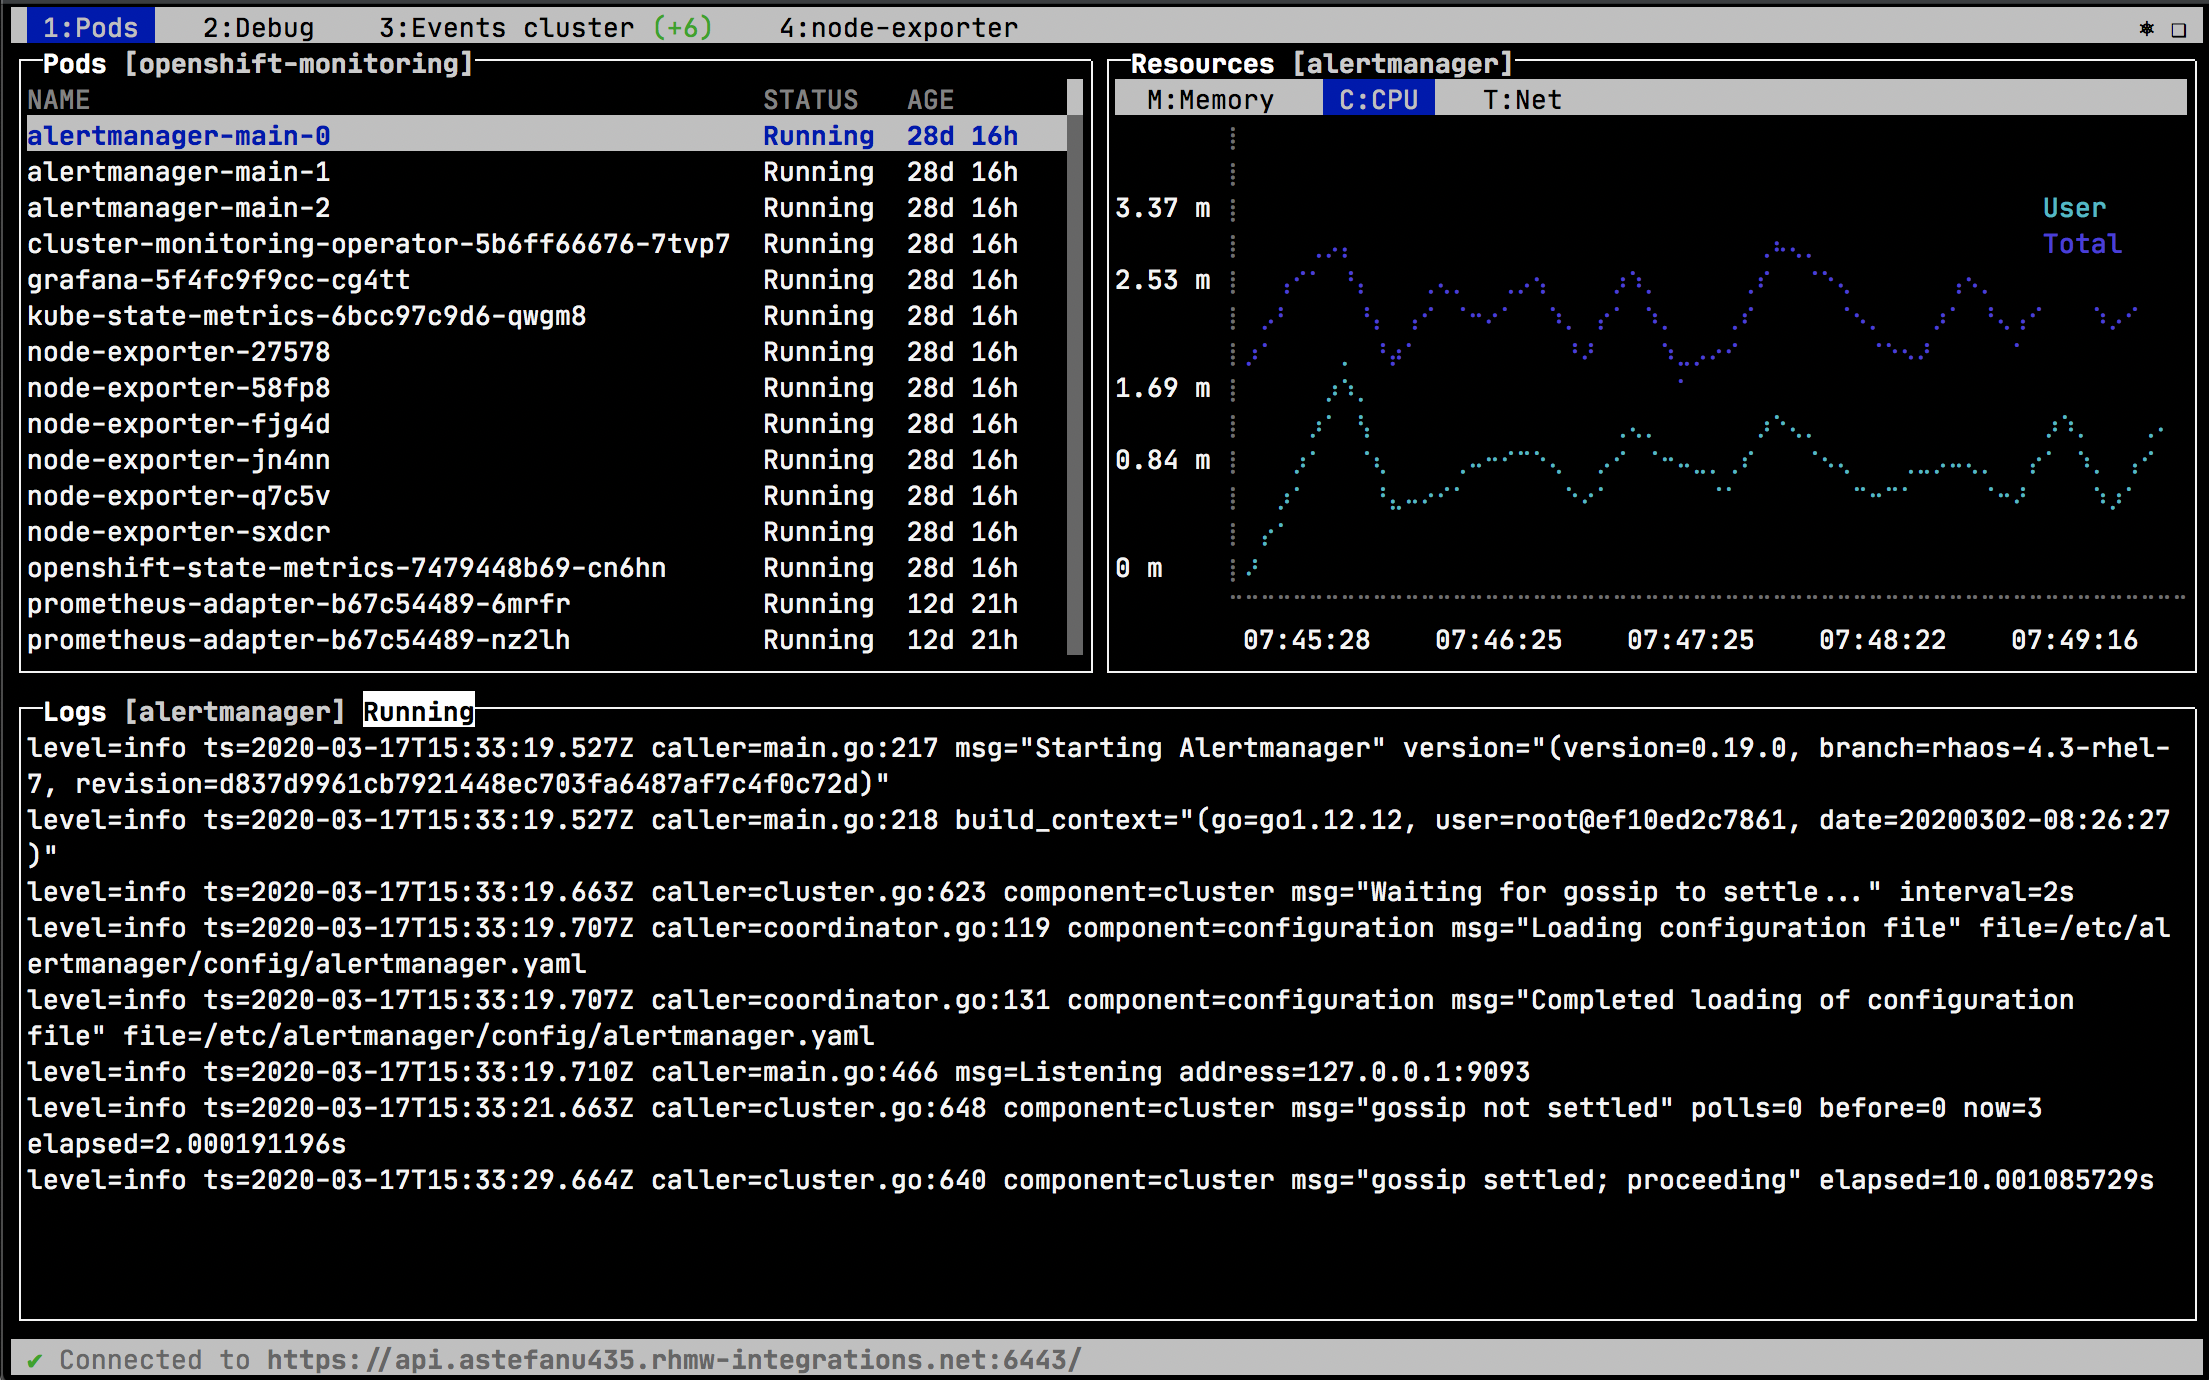The height and width of the screenshot is (1380, 2209).
Task: Select pod kube-state-metrics-6bcc97c9d6-qwgm8
Action: 546,315
